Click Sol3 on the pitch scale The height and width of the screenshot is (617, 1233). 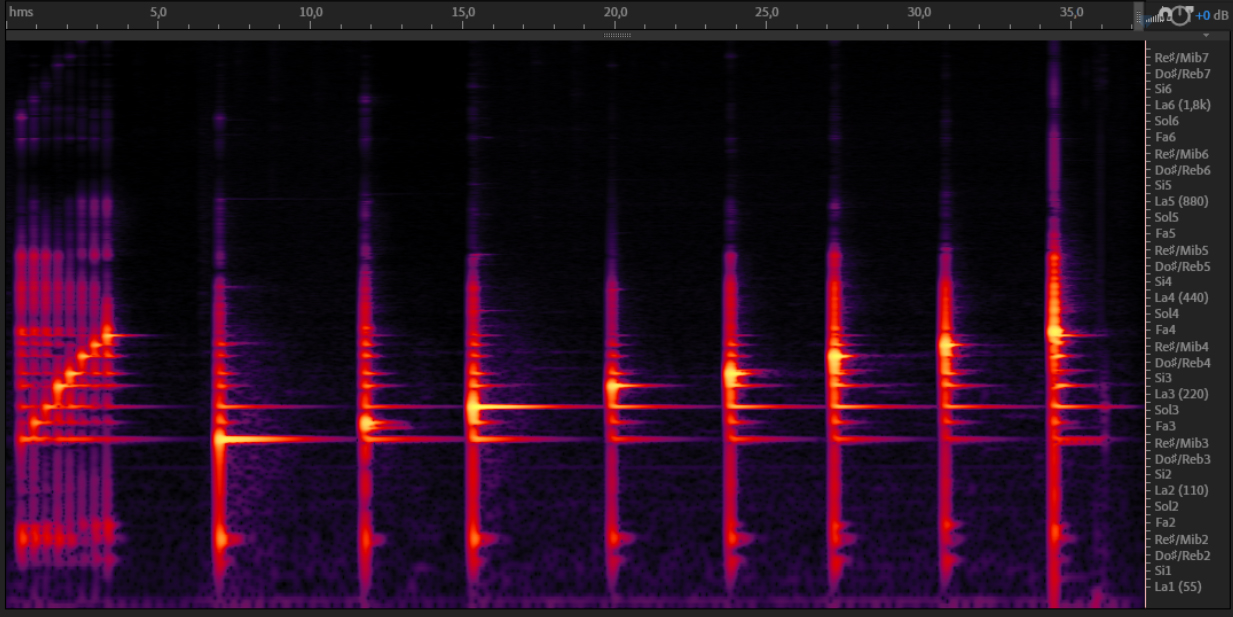[1167, 410]
